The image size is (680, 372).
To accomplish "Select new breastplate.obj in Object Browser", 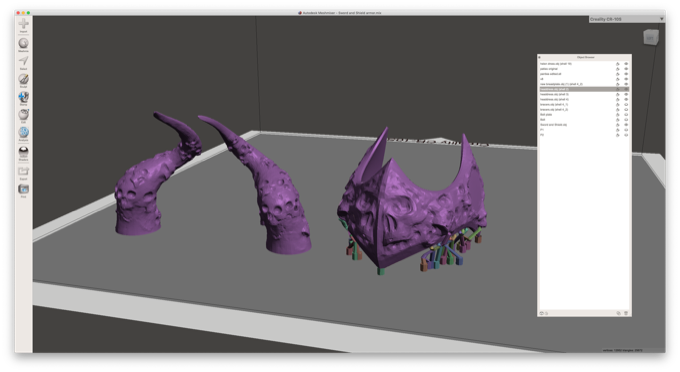I will pyautogui.click(x=584, y=84).
